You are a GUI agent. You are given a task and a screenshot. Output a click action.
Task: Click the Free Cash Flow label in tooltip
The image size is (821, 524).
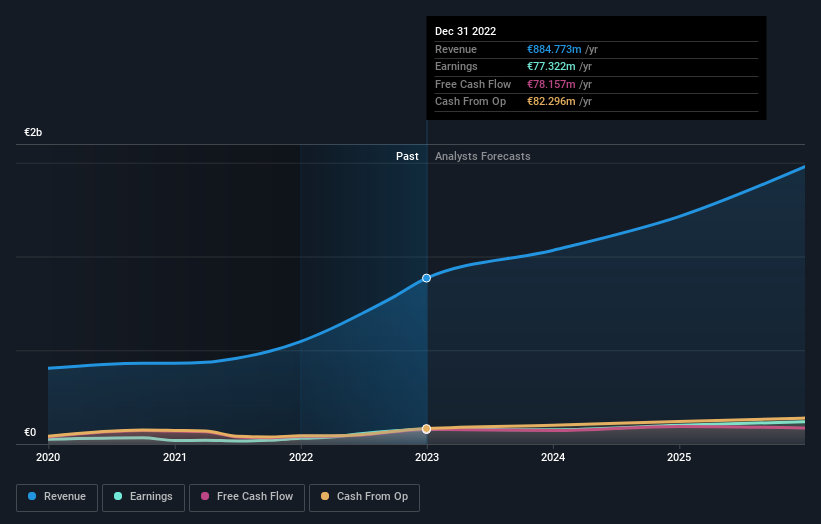(x=473, y=84)
